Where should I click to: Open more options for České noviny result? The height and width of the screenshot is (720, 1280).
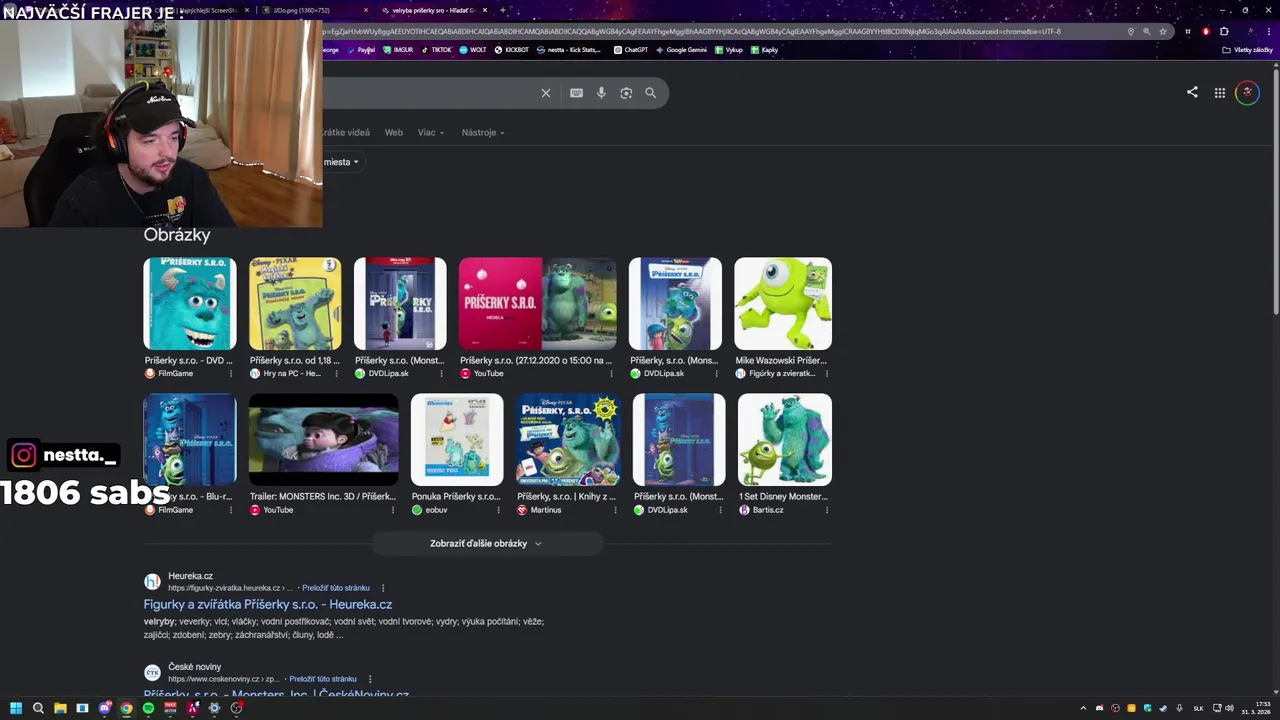coord(370,679)
